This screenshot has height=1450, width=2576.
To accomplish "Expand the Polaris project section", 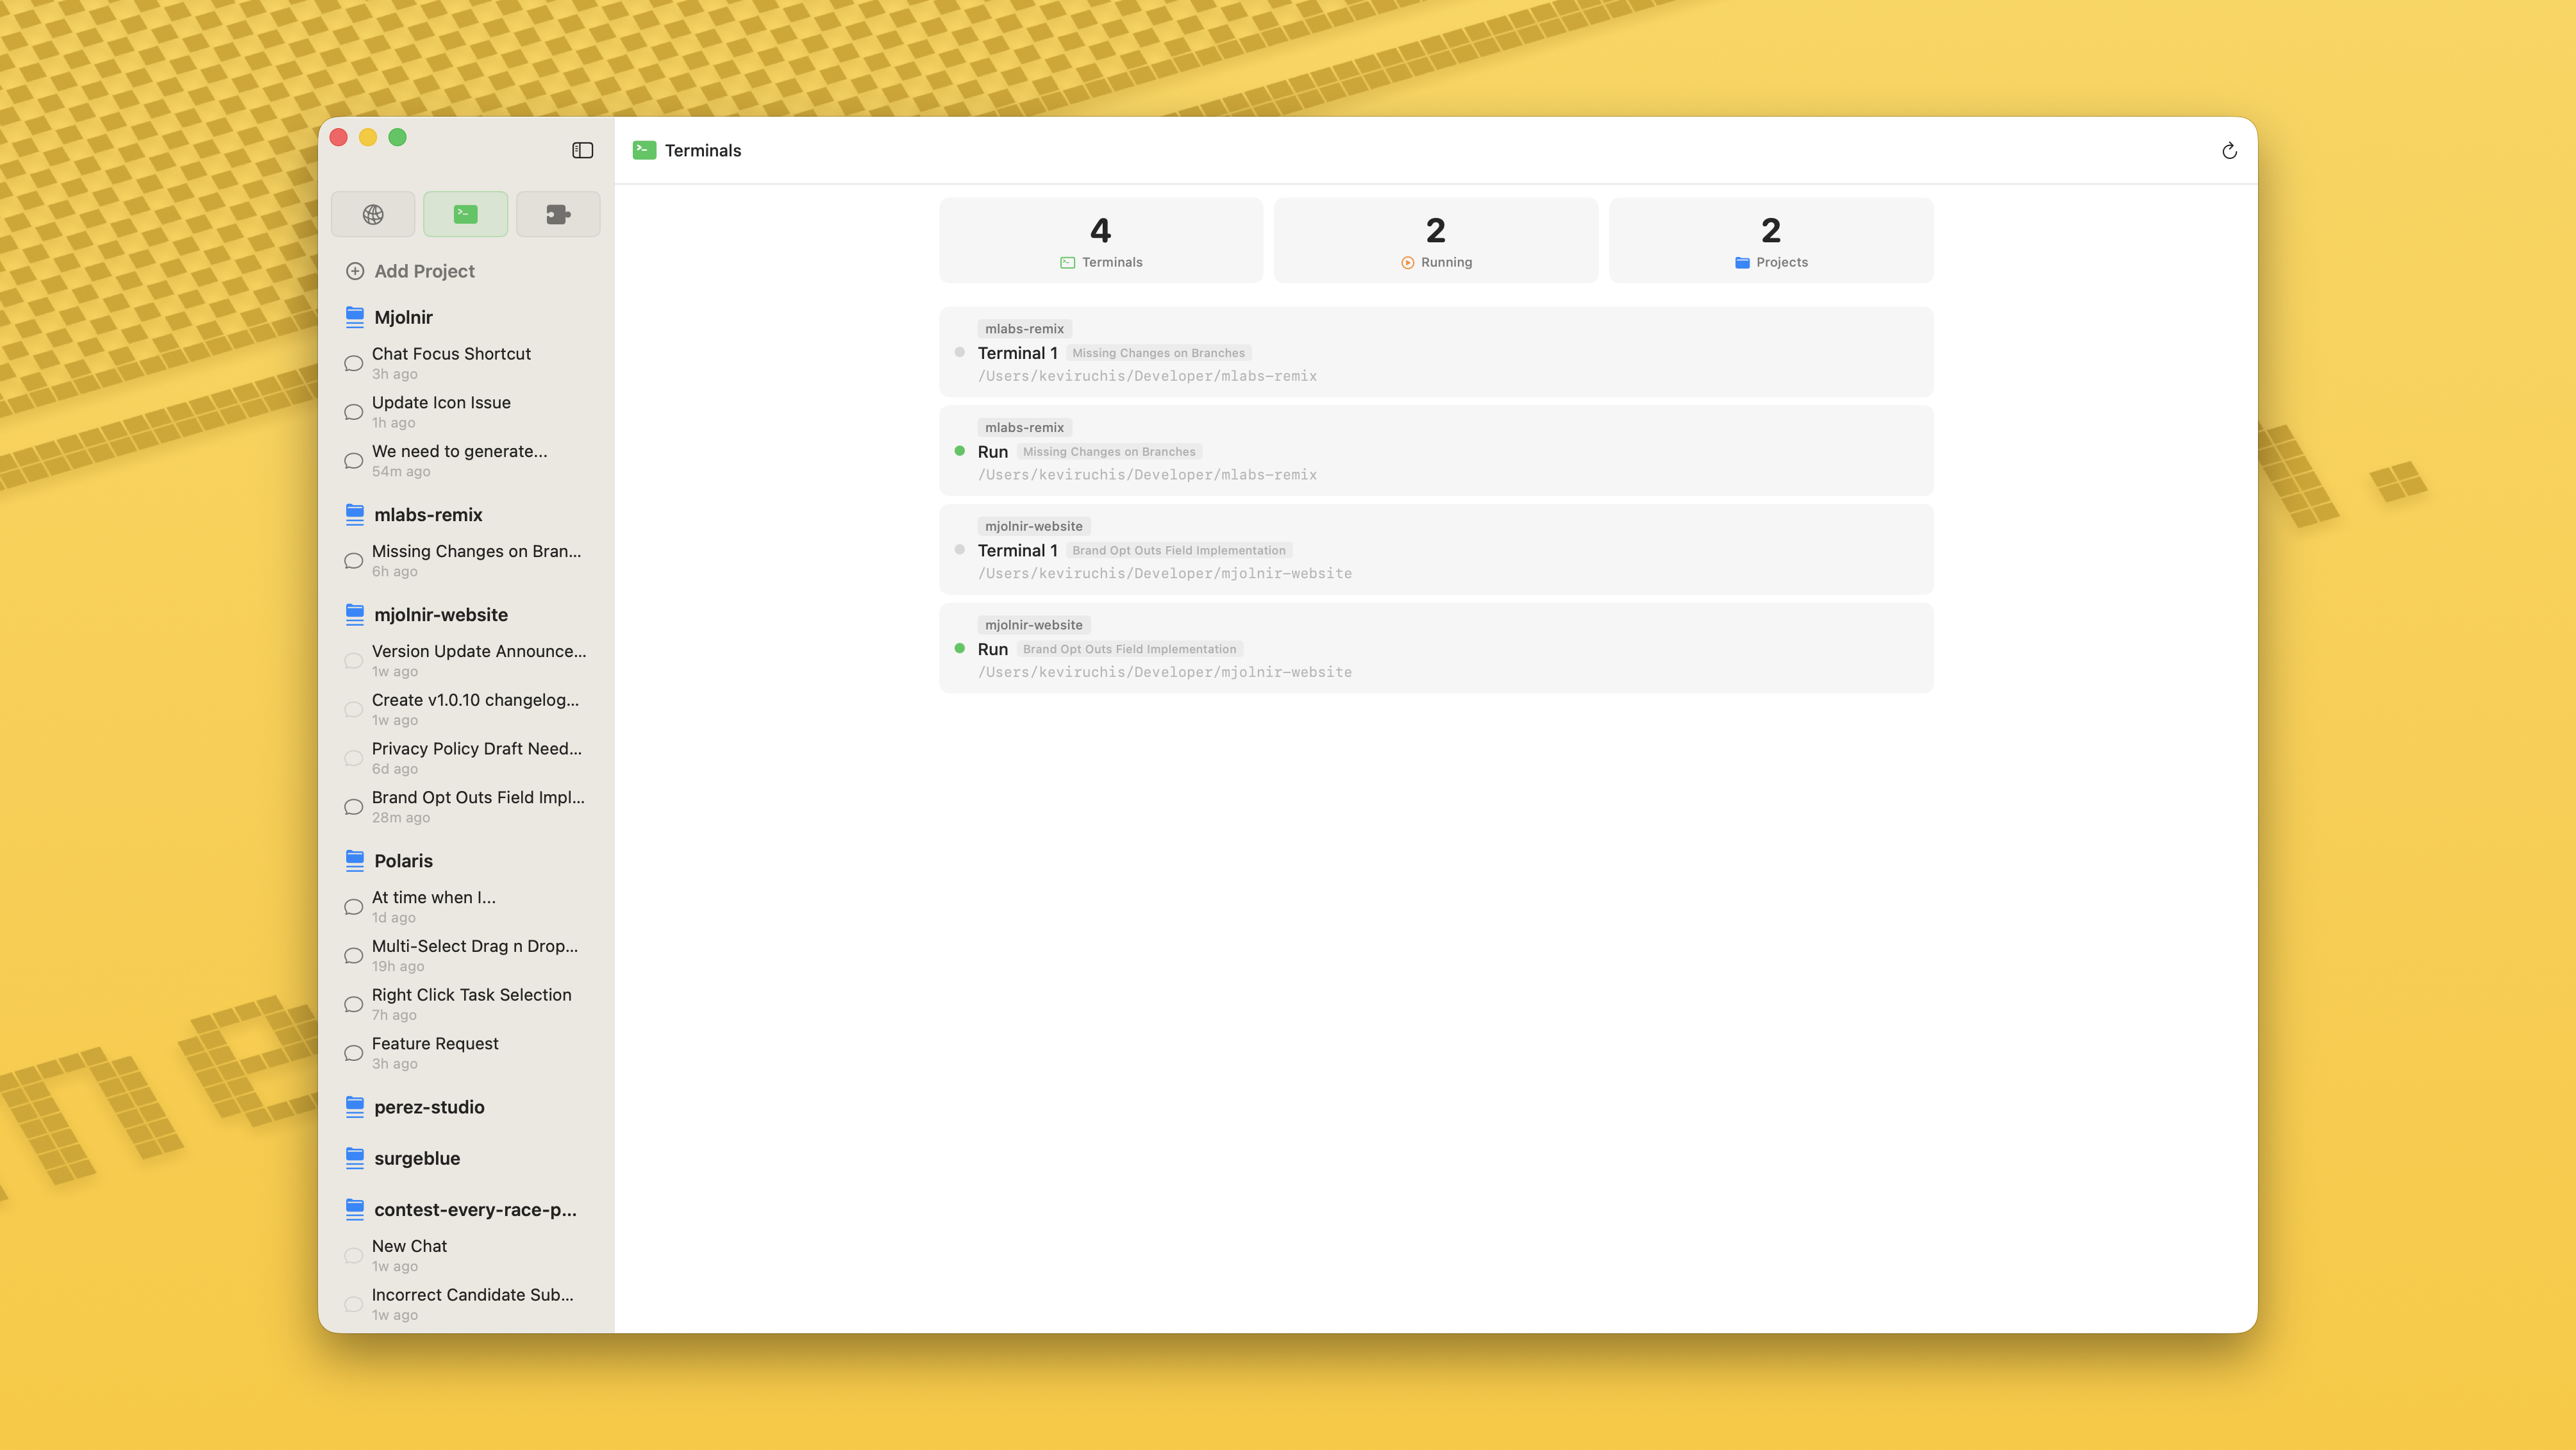I will point(402,860).
